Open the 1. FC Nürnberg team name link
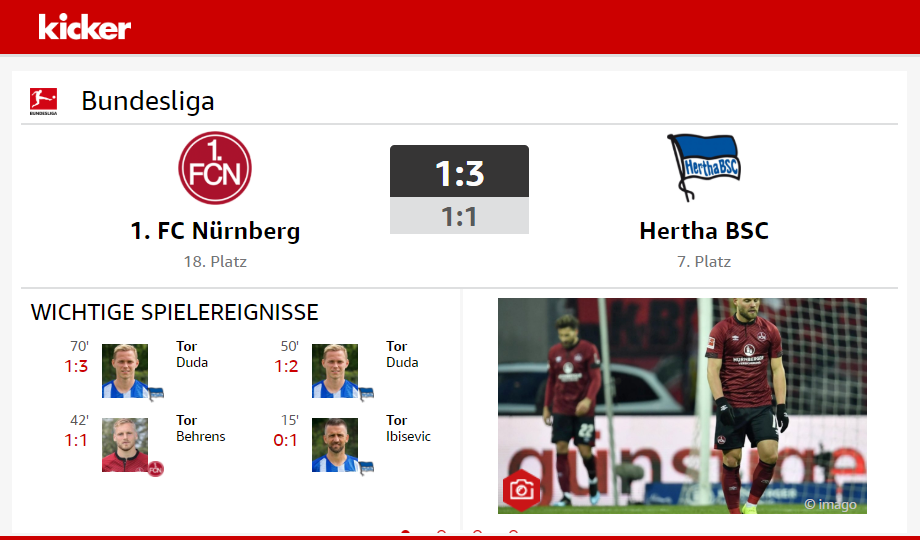This screenshot has width=921, height=541. 215,231
